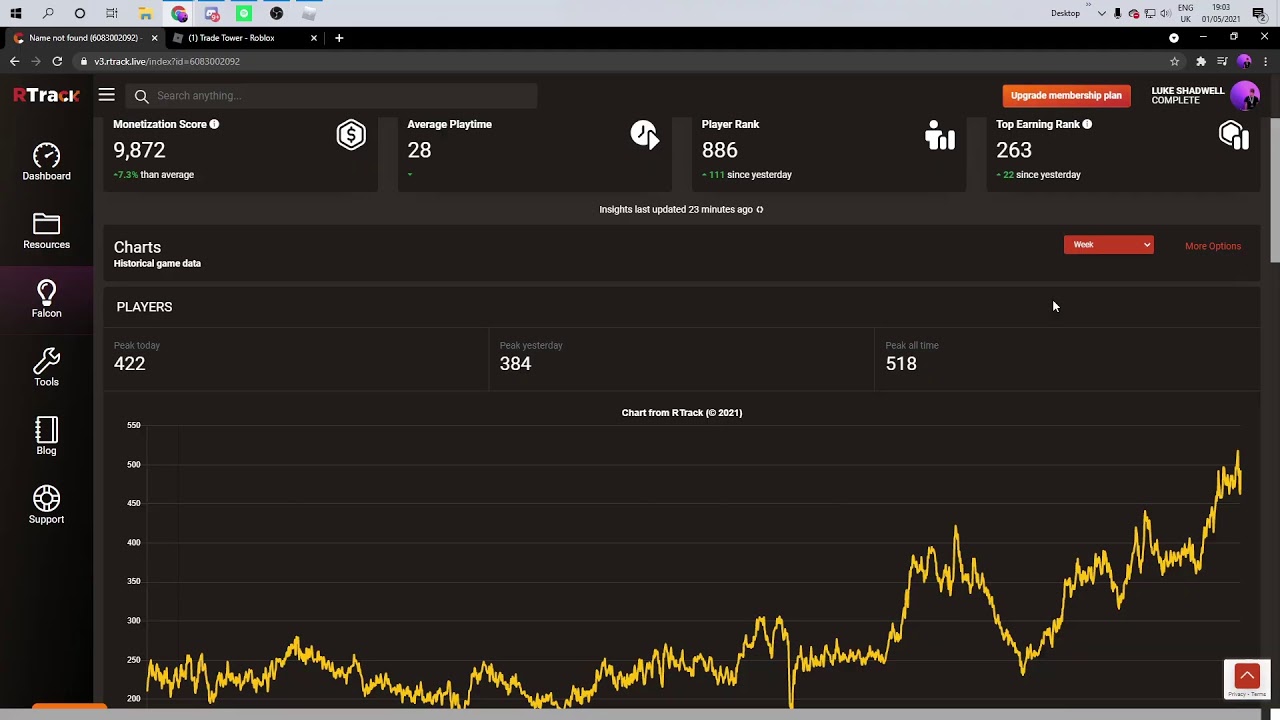
Task: Click the RTrack logo
Action: pos(46,95)
